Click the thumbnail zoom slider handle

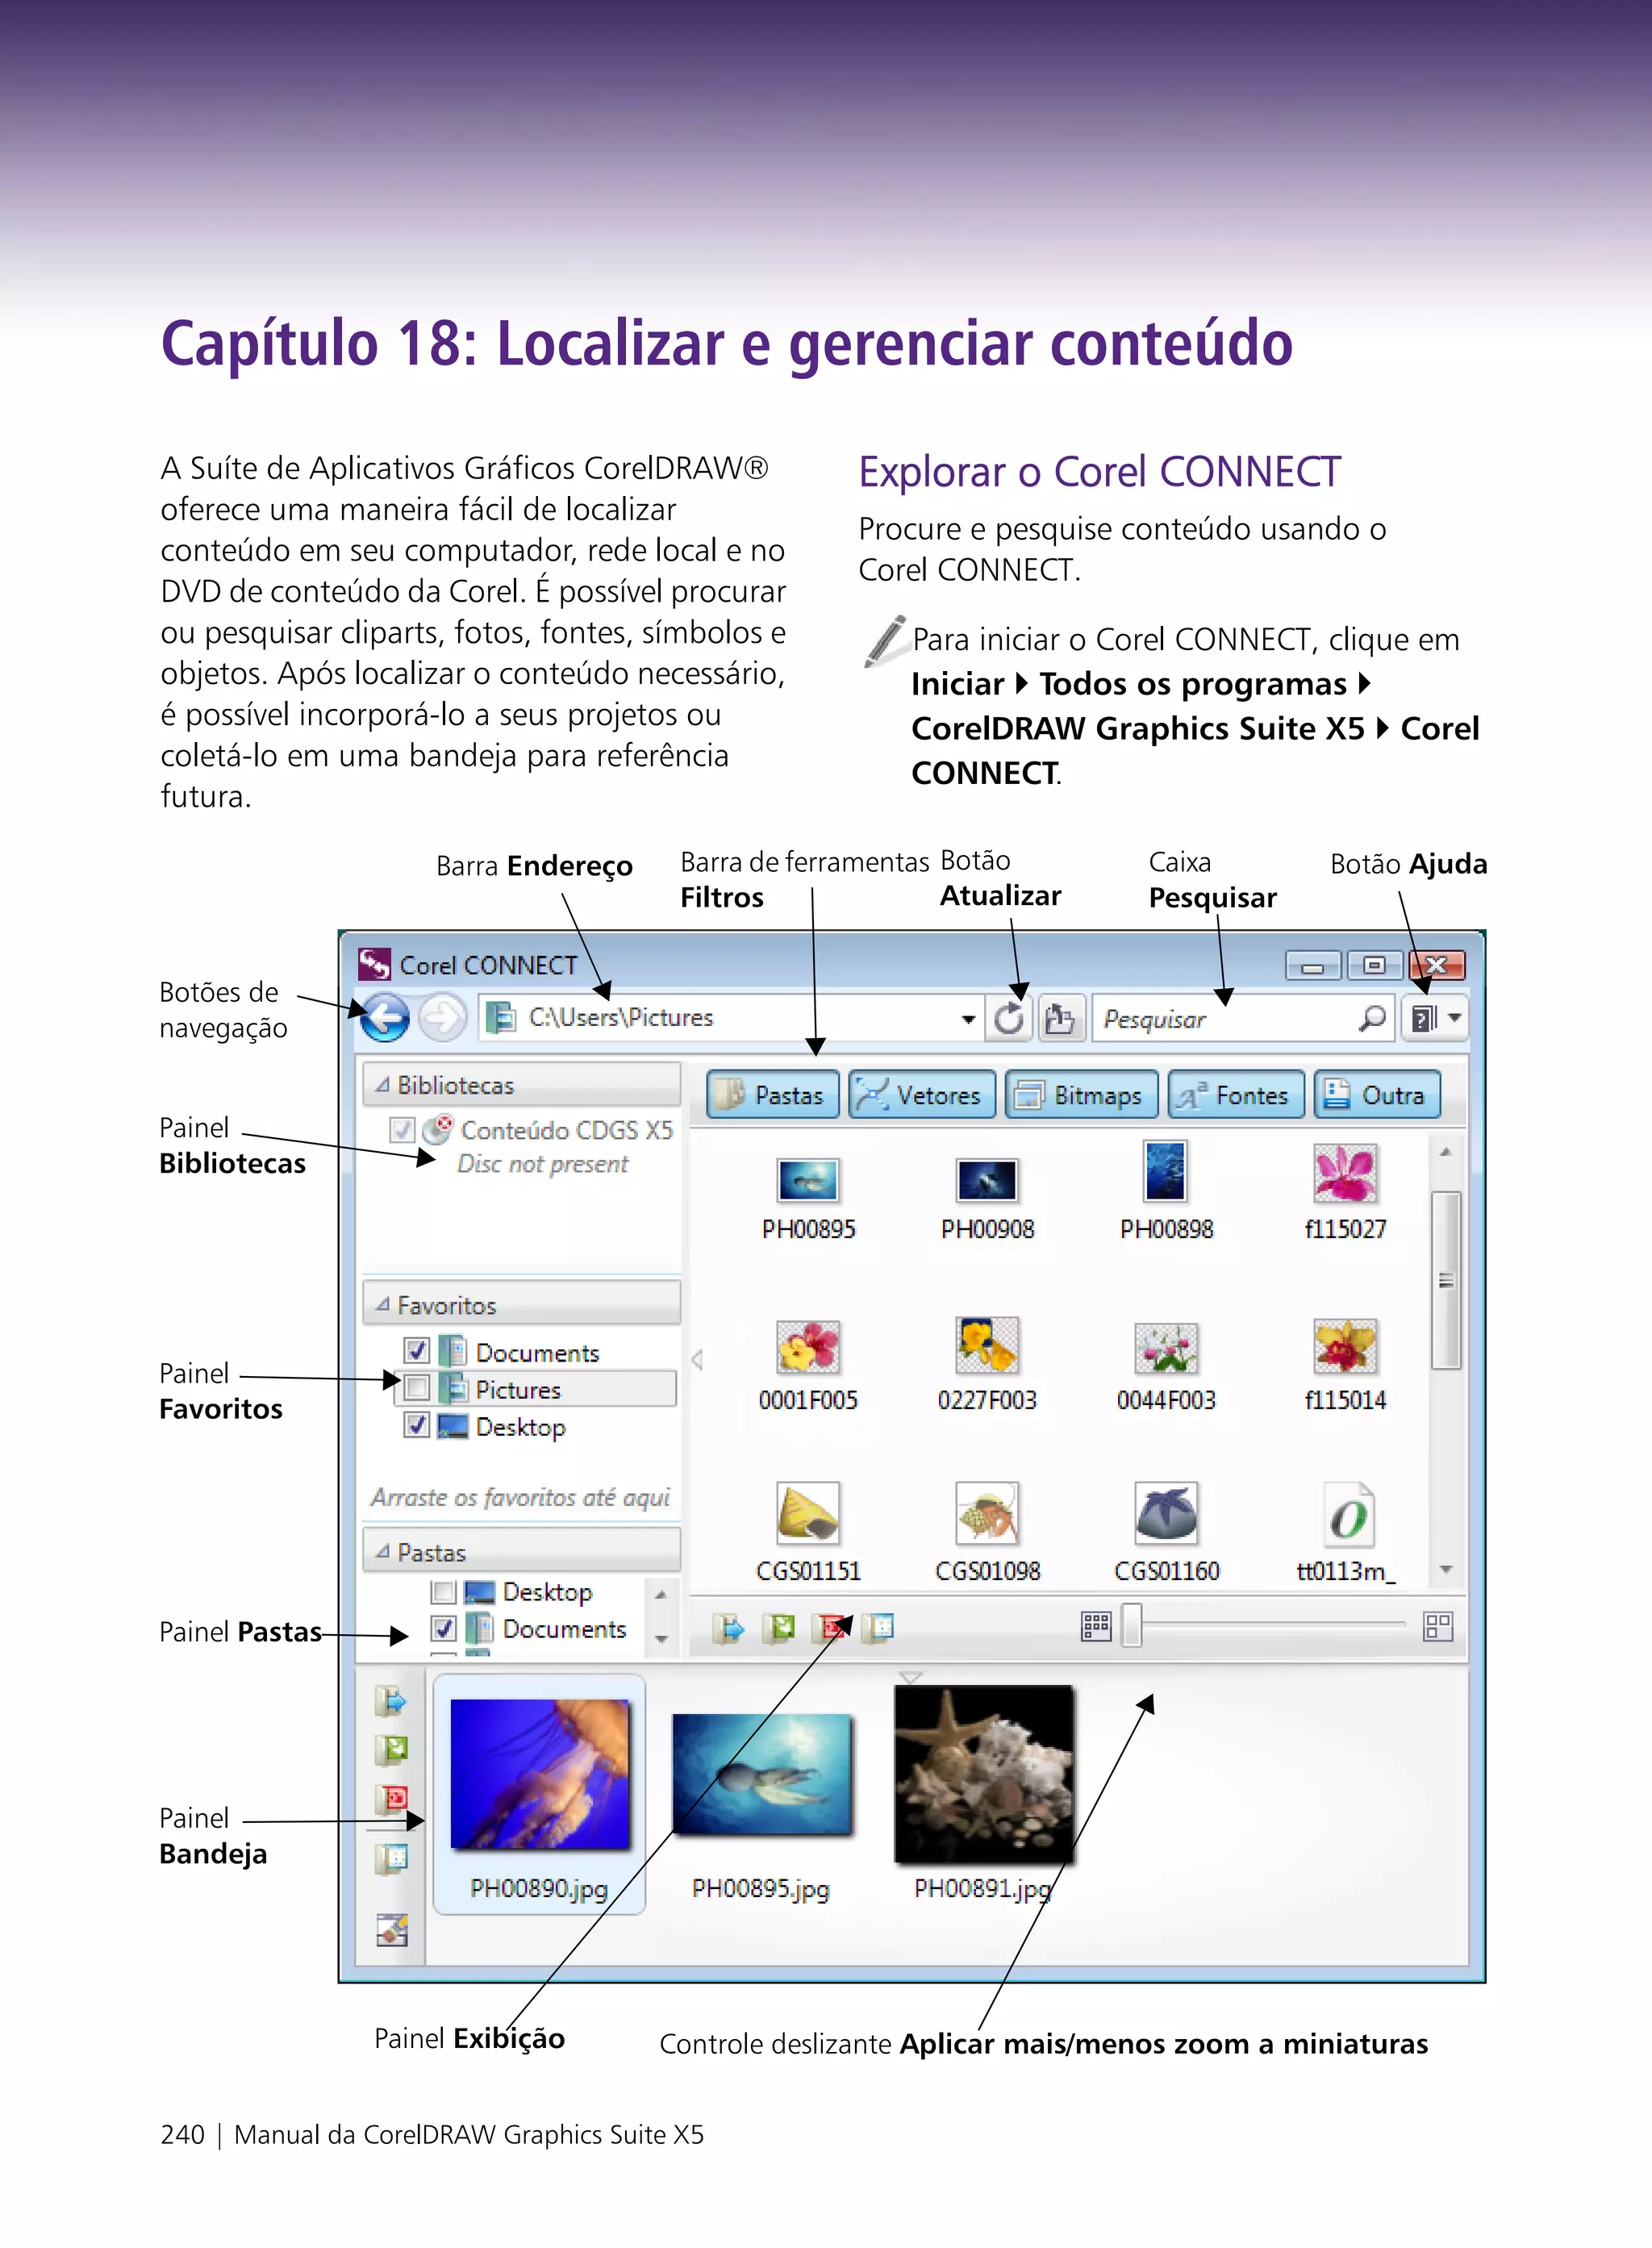[1132, 1625]
